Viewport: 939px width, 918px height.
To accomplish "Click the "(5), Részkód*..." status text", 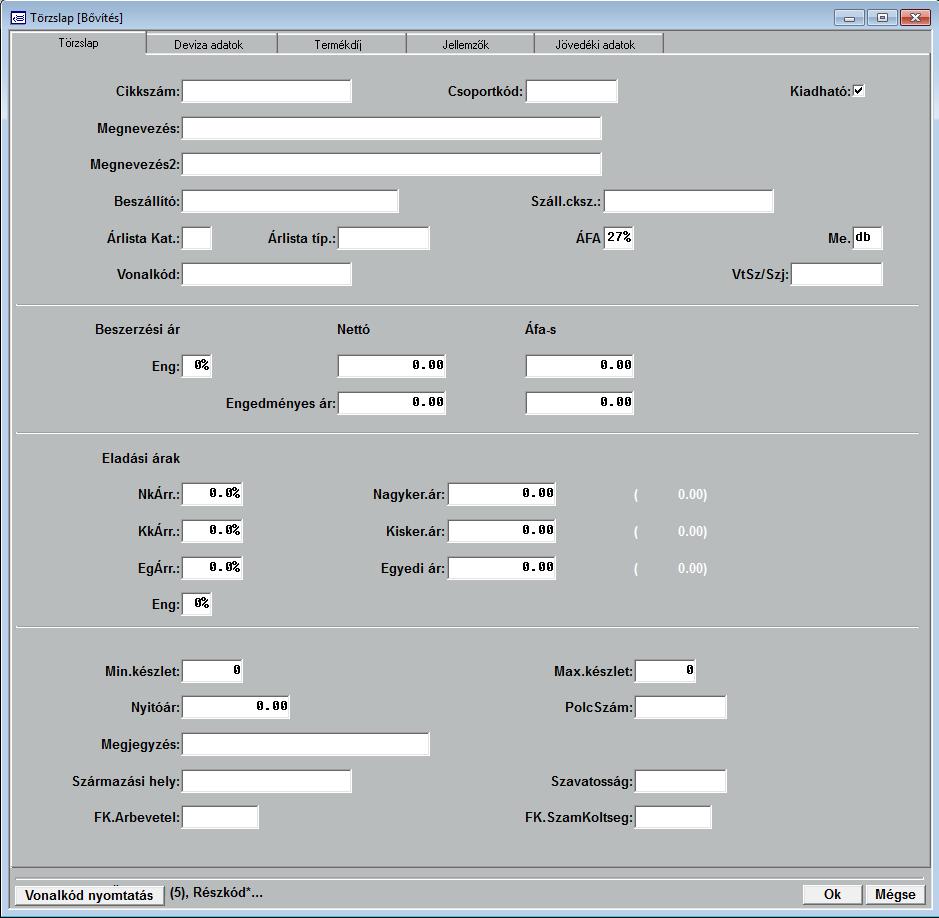I will point(216,893).
